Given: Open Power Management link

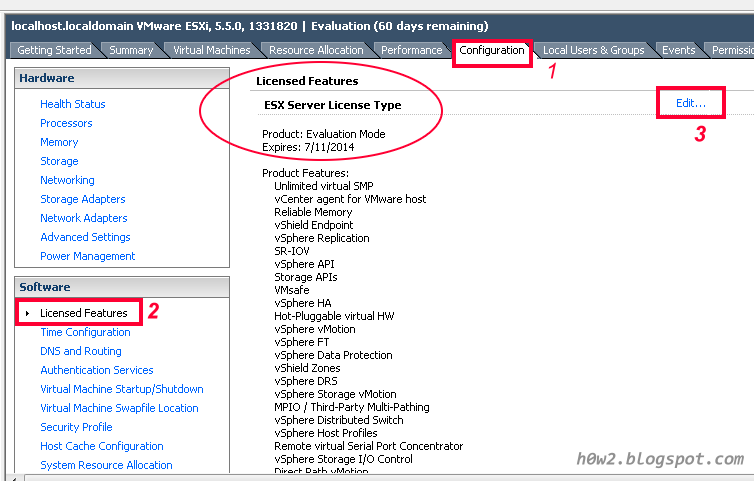Looking at the screenshot, I should [x=88, y=256].
